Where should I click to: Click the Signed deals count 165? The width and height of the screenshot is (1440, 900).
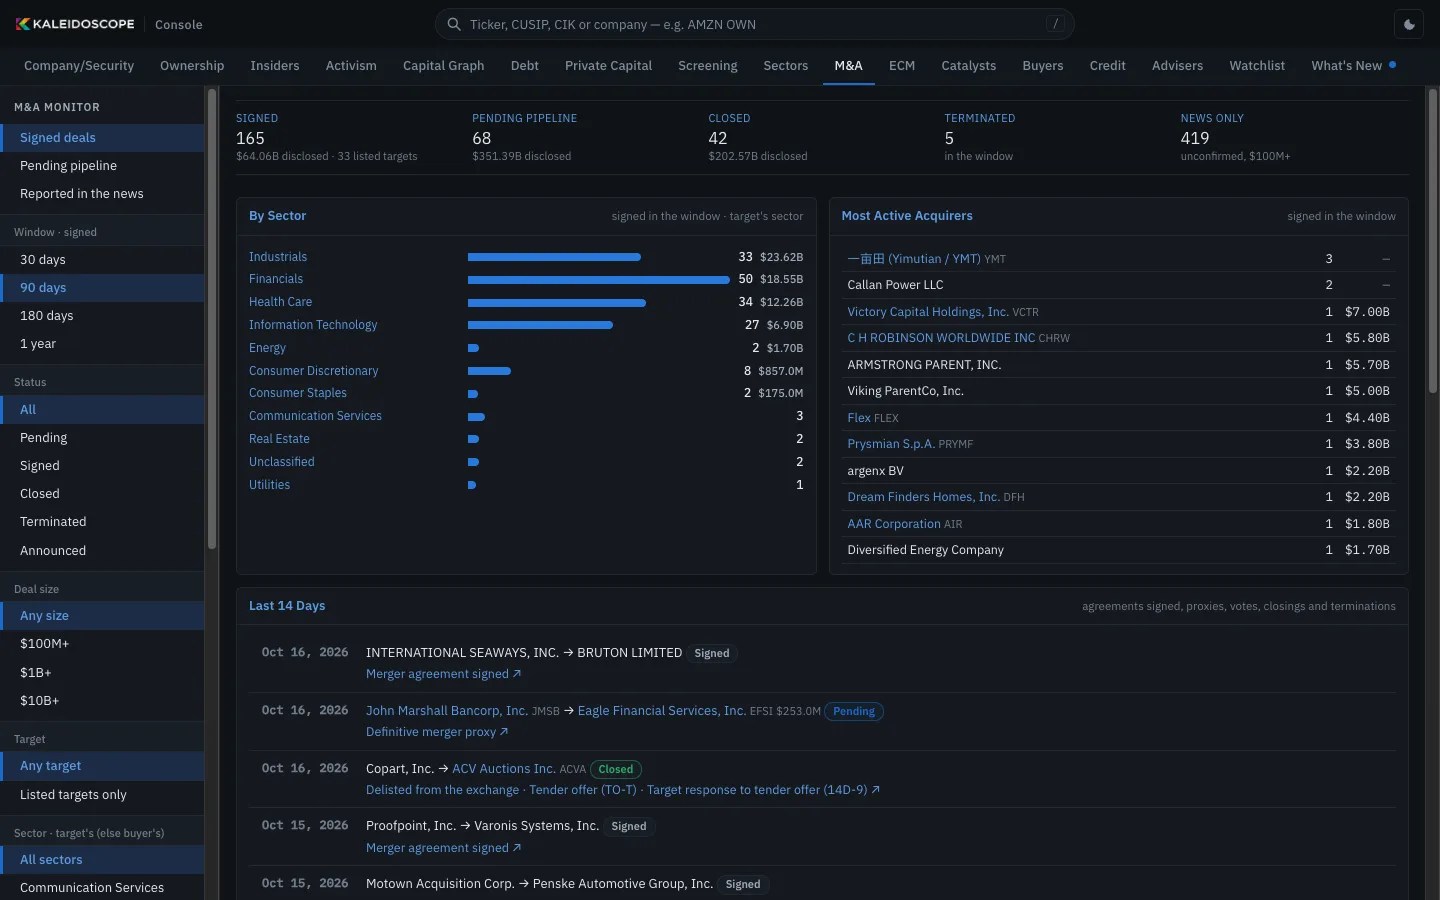point(250,139)
